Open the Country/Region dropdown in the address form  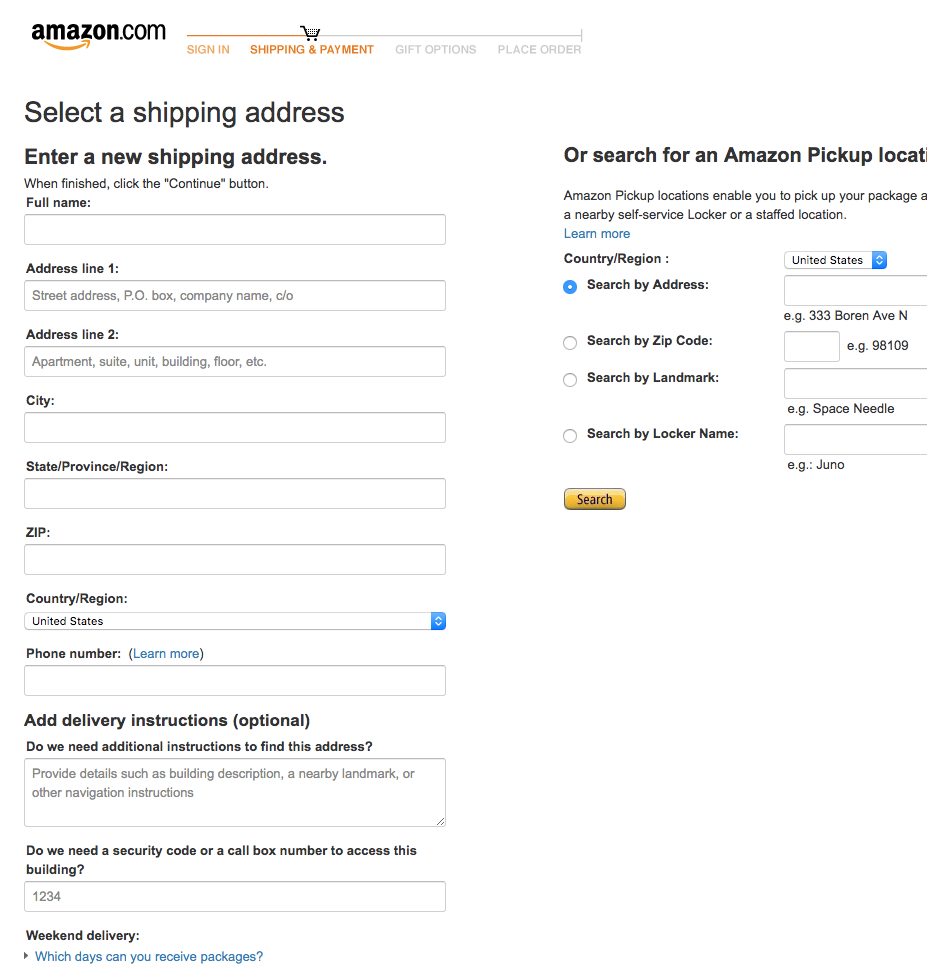click(234, 620)
